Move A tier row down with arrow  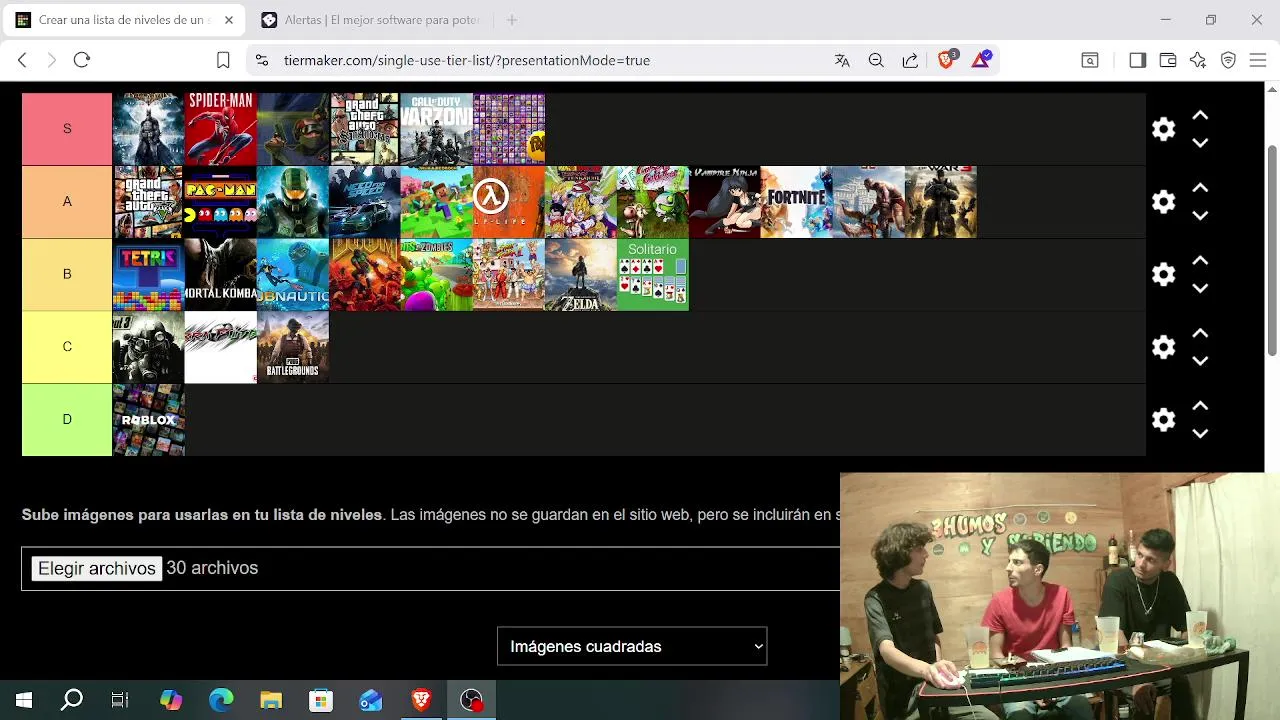tap(1200, 216)
